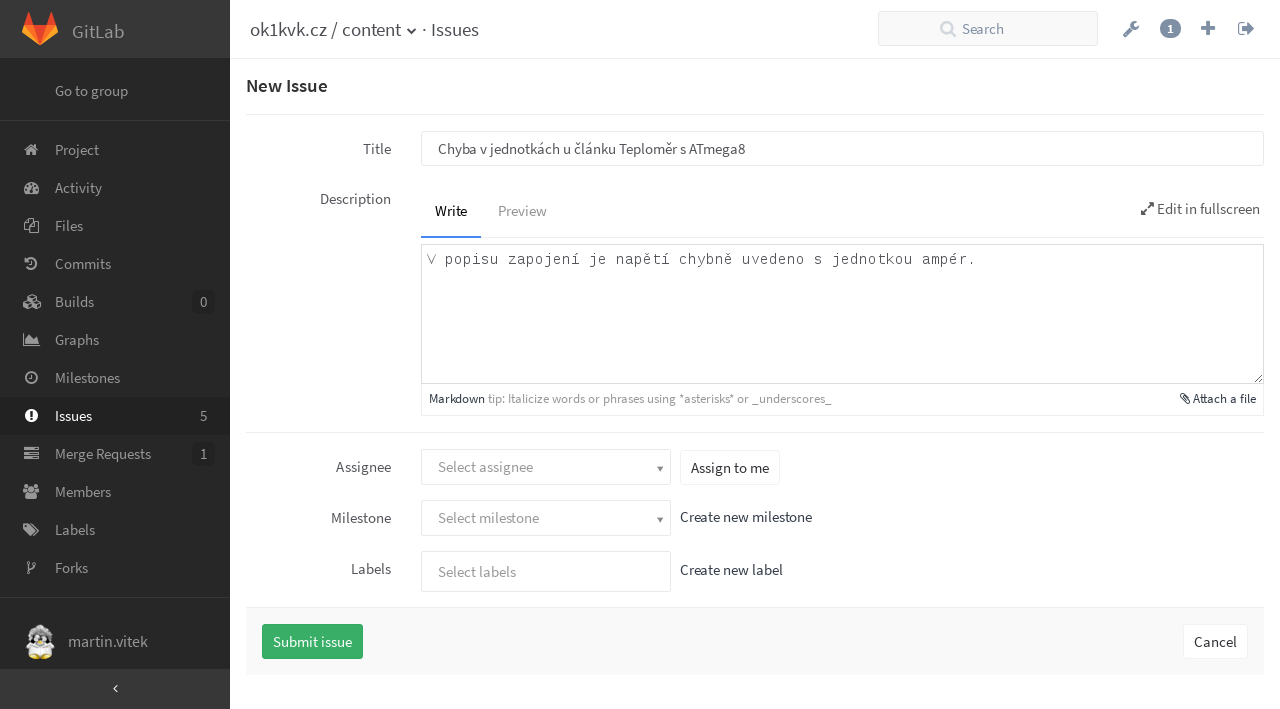Image resolution: width=1280 pixels, height=709 pixels.
Task: Click the Edit in fullscreen link
Action: pyautogui.click(x=1200, y=209)
